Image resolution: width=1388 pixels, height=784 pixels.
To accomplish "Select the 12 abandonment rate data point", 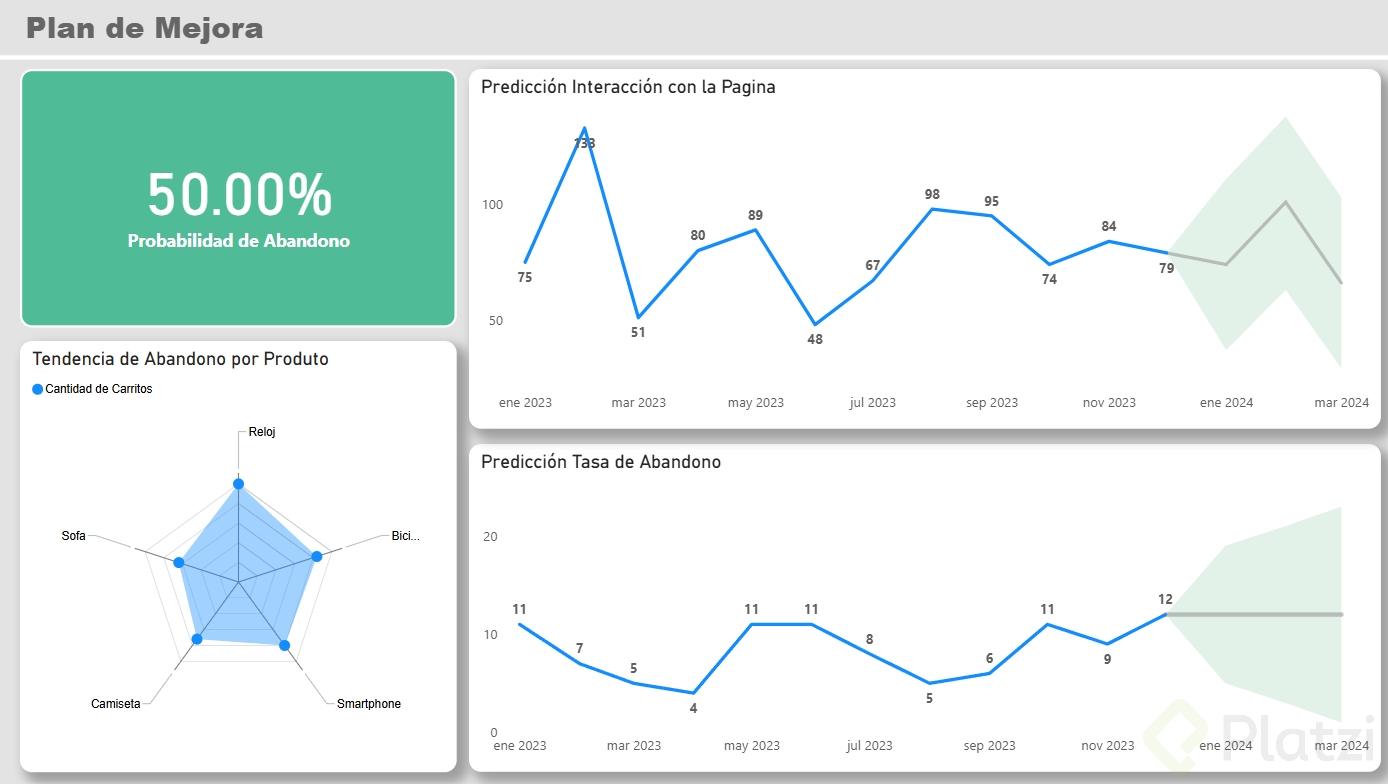I will click(x=1166, y=614).
